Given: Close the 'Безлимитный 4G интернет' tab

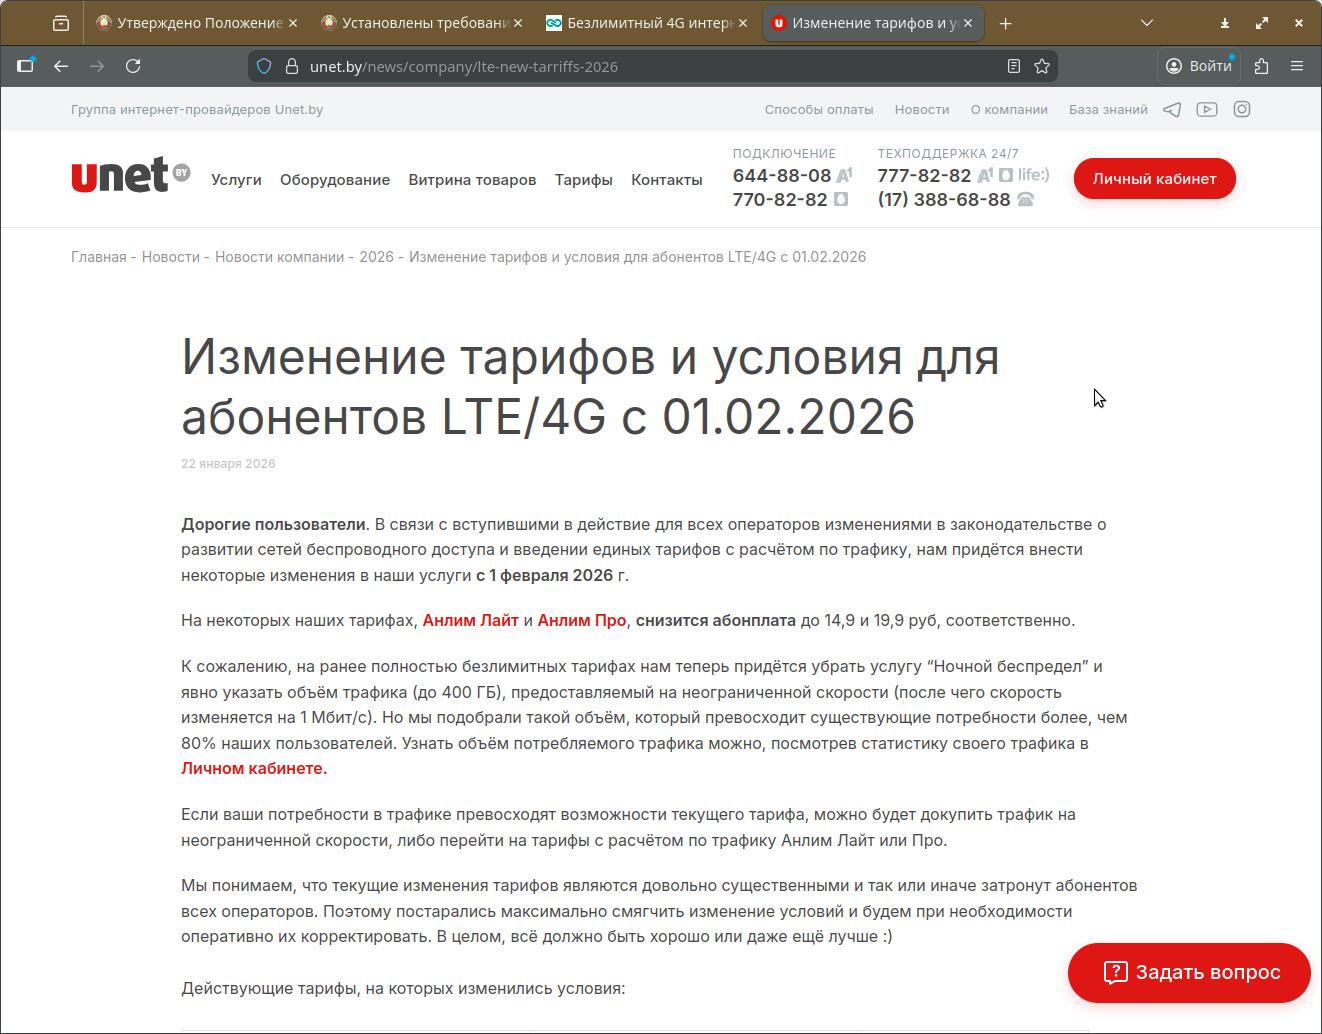Looking at the screenshot, I should (742, 23).
